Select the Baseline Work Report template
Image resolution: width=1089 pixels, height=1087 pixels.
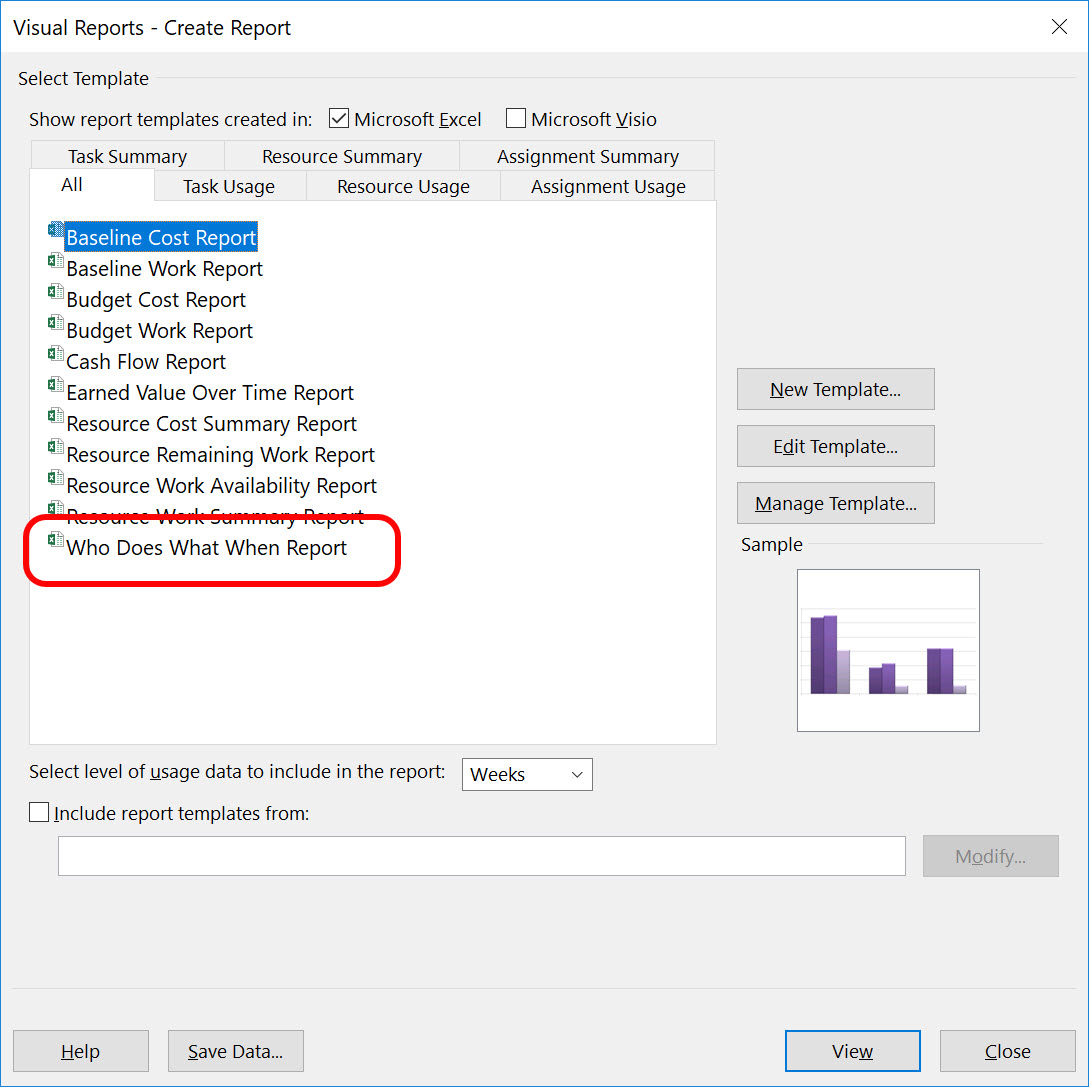coord(165,269)
